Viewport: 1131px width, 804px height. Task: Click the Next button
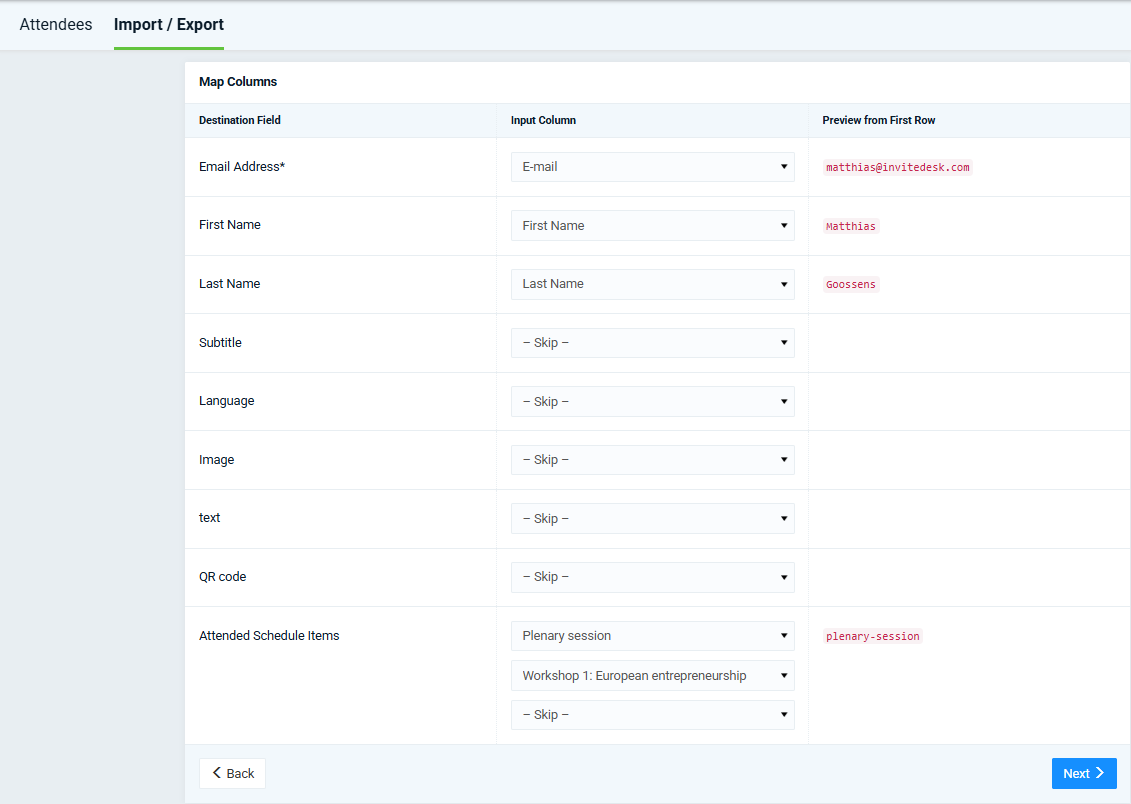pos(1083,773)
